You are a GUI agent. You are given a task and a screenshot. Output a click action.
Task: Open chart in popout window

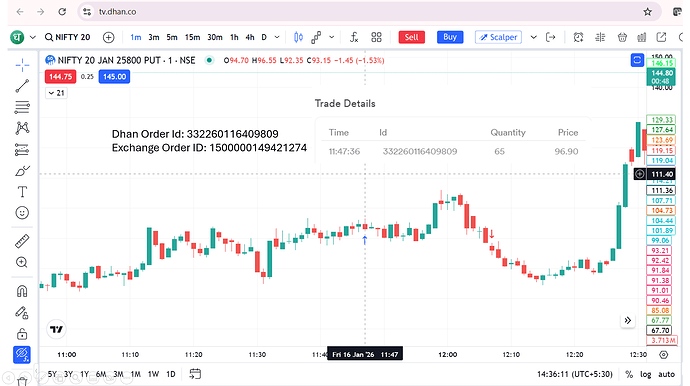[661, 37]
